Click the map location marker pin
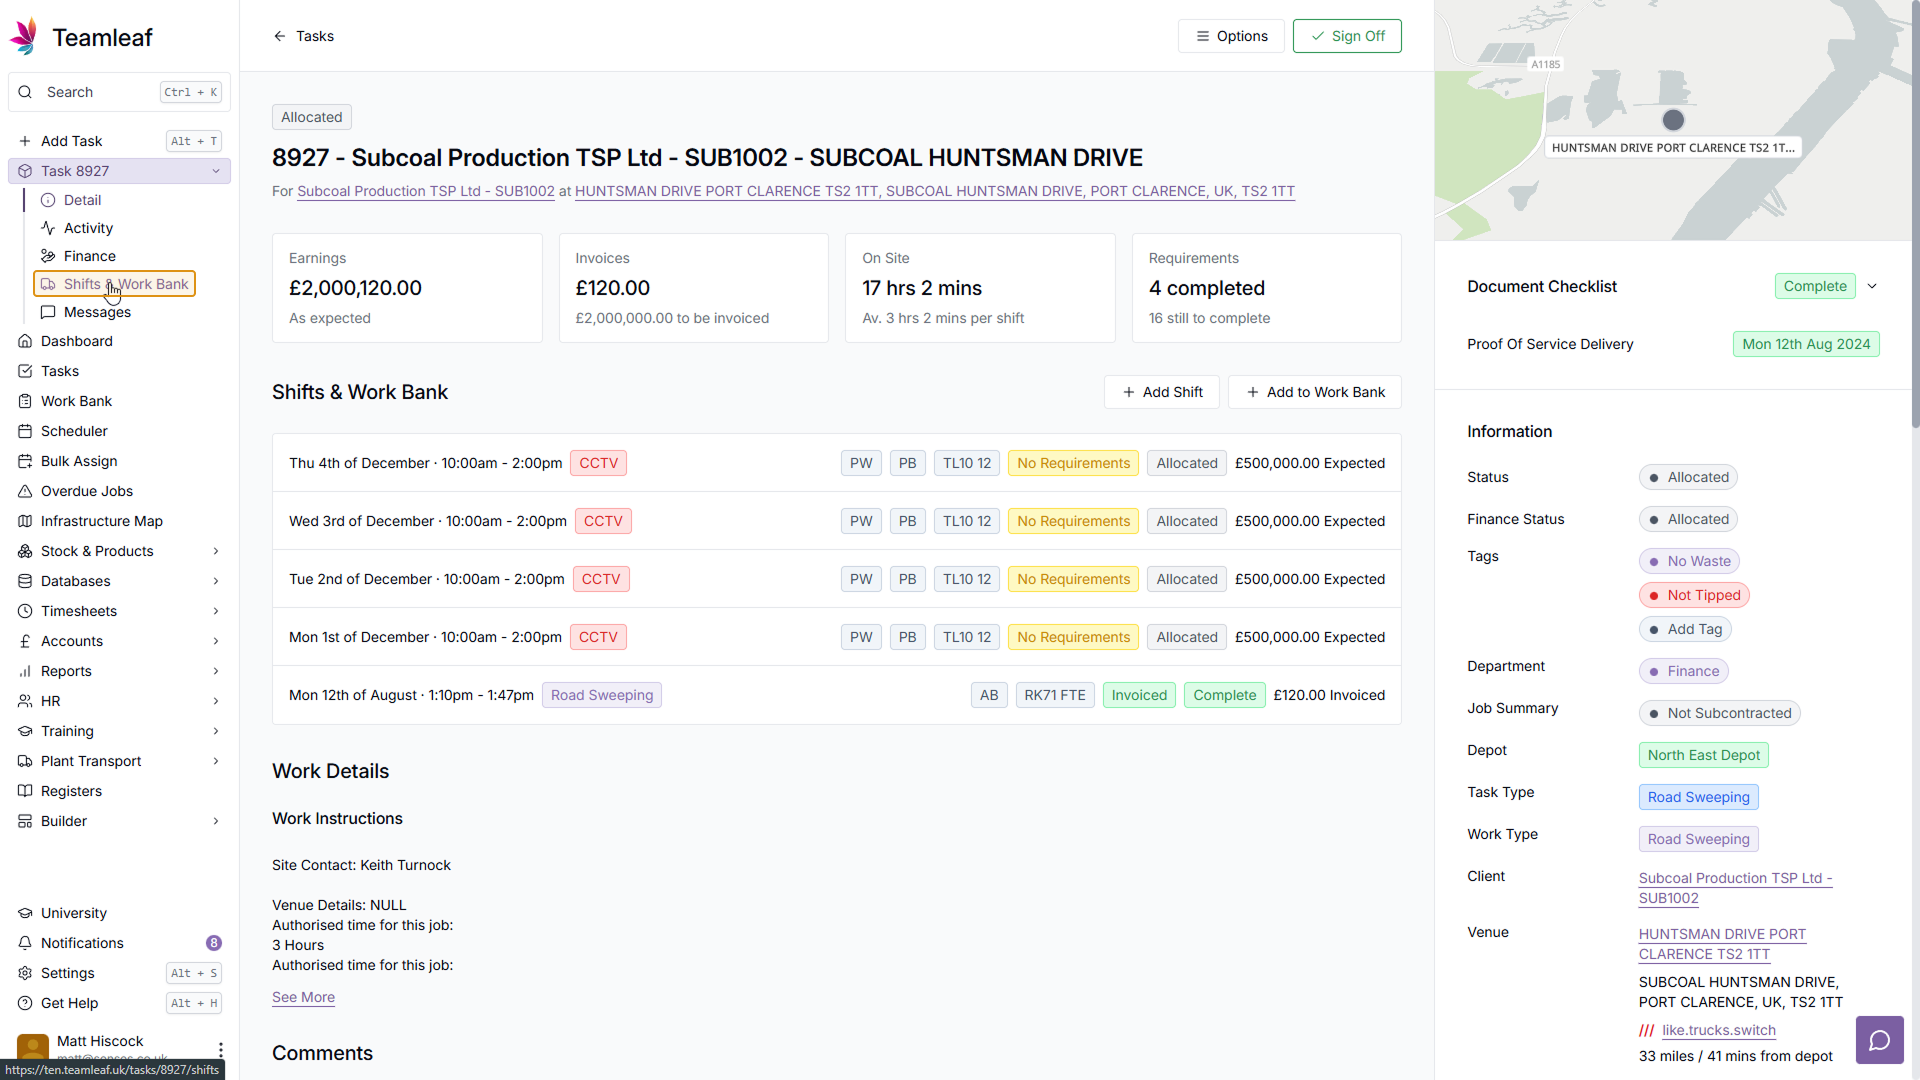The image size is (1920, 1080). point(1673,120)
